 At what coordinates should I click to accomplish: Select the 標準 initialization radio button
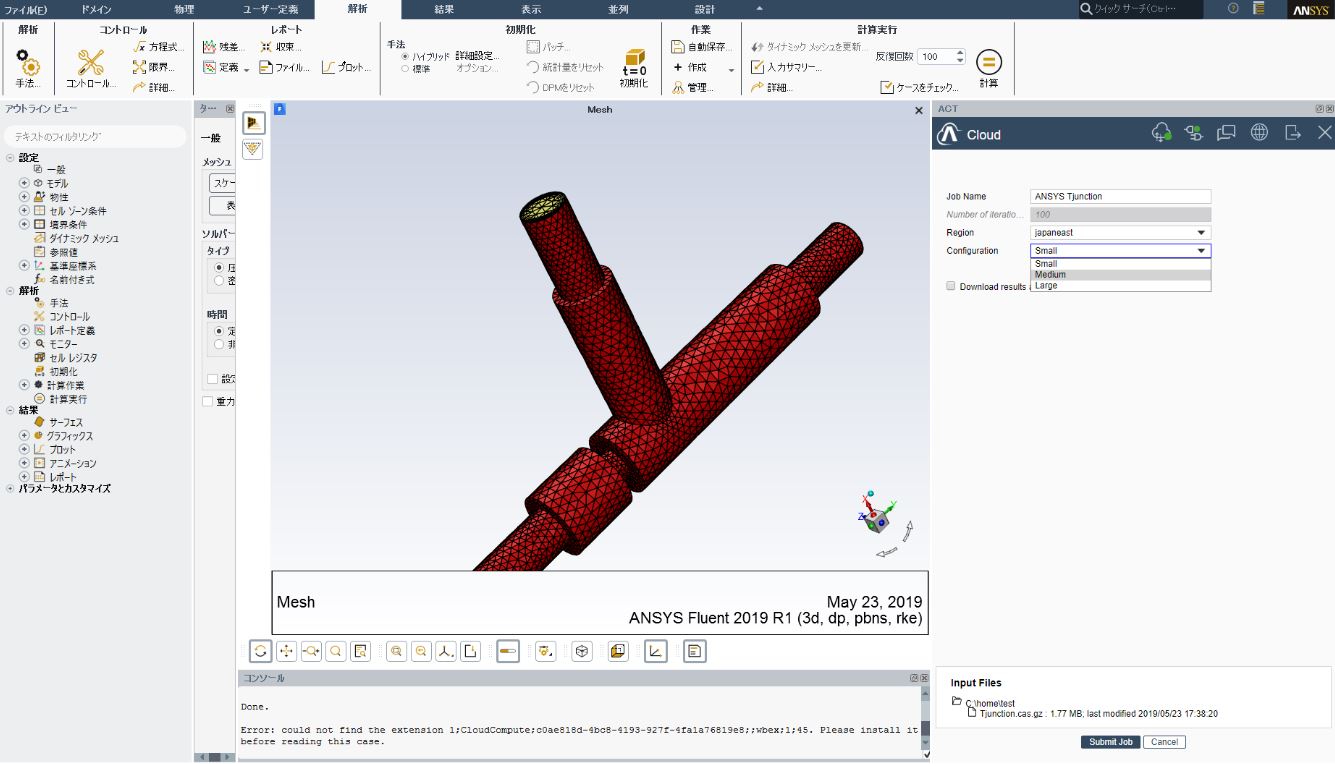405,68
